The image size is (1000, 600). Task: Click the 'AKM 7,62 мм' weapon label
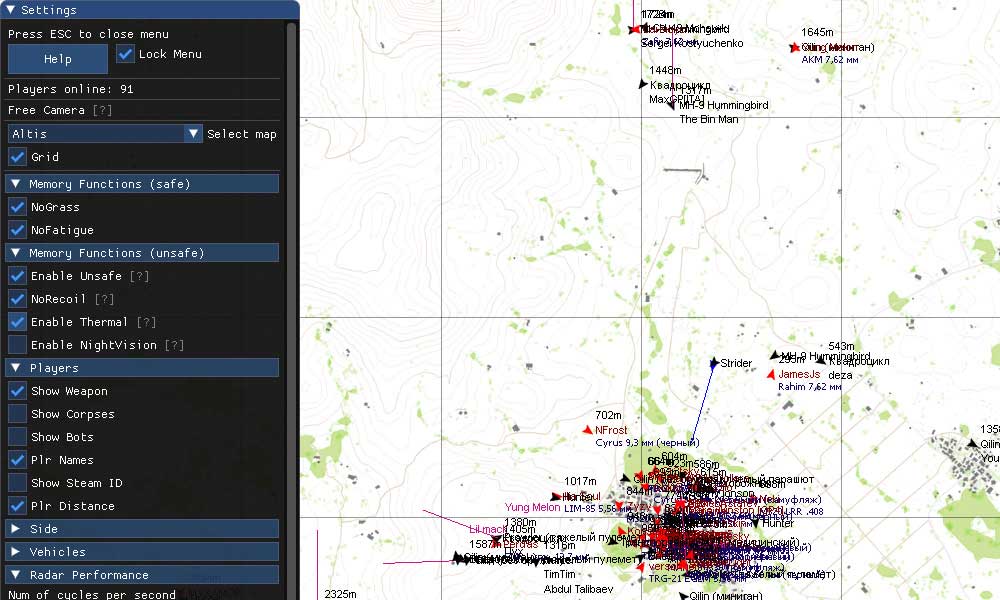coord(830,60)
